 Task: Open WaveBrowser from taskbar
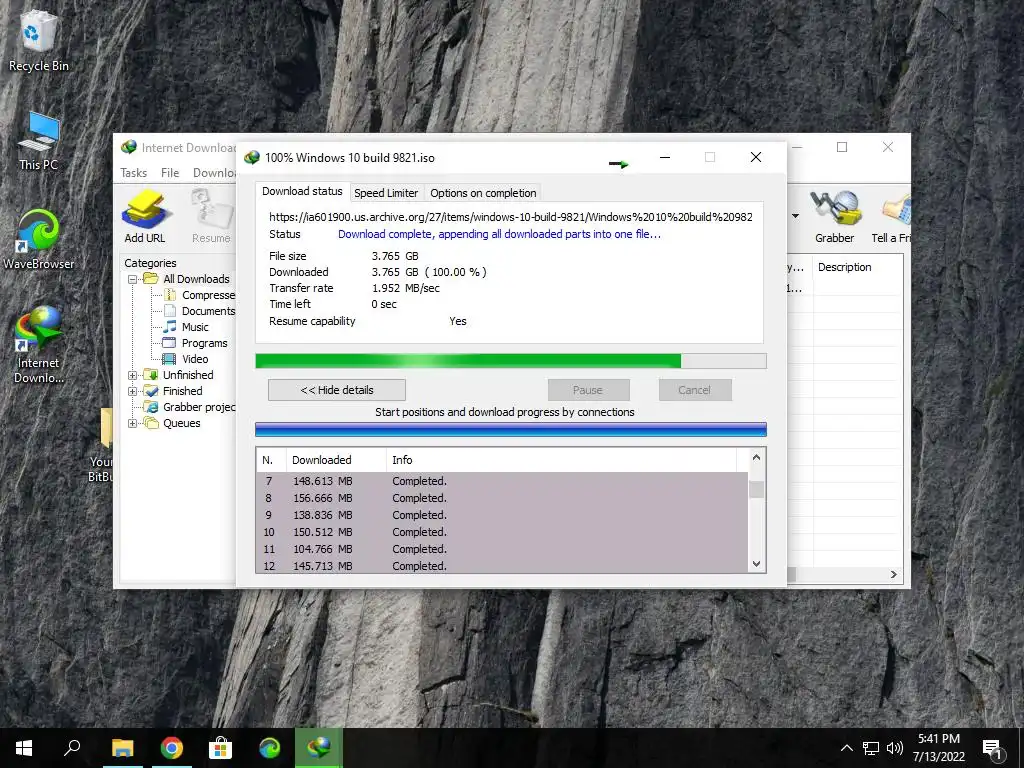pos(269,748)
